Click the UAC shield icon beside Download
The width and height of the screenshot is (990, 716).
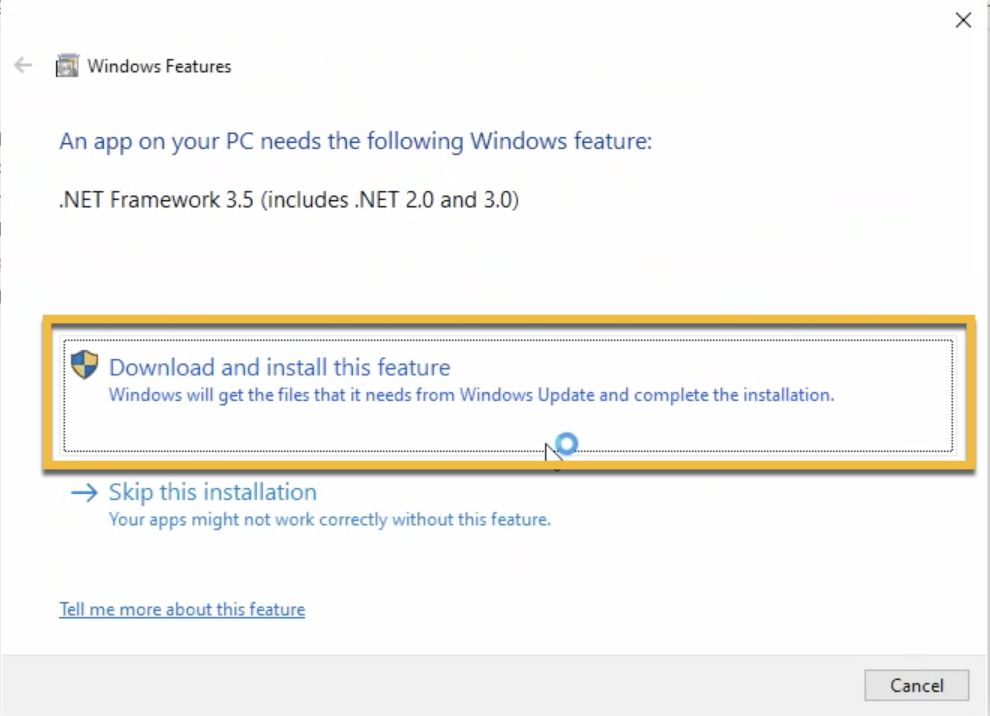point(85,365)
